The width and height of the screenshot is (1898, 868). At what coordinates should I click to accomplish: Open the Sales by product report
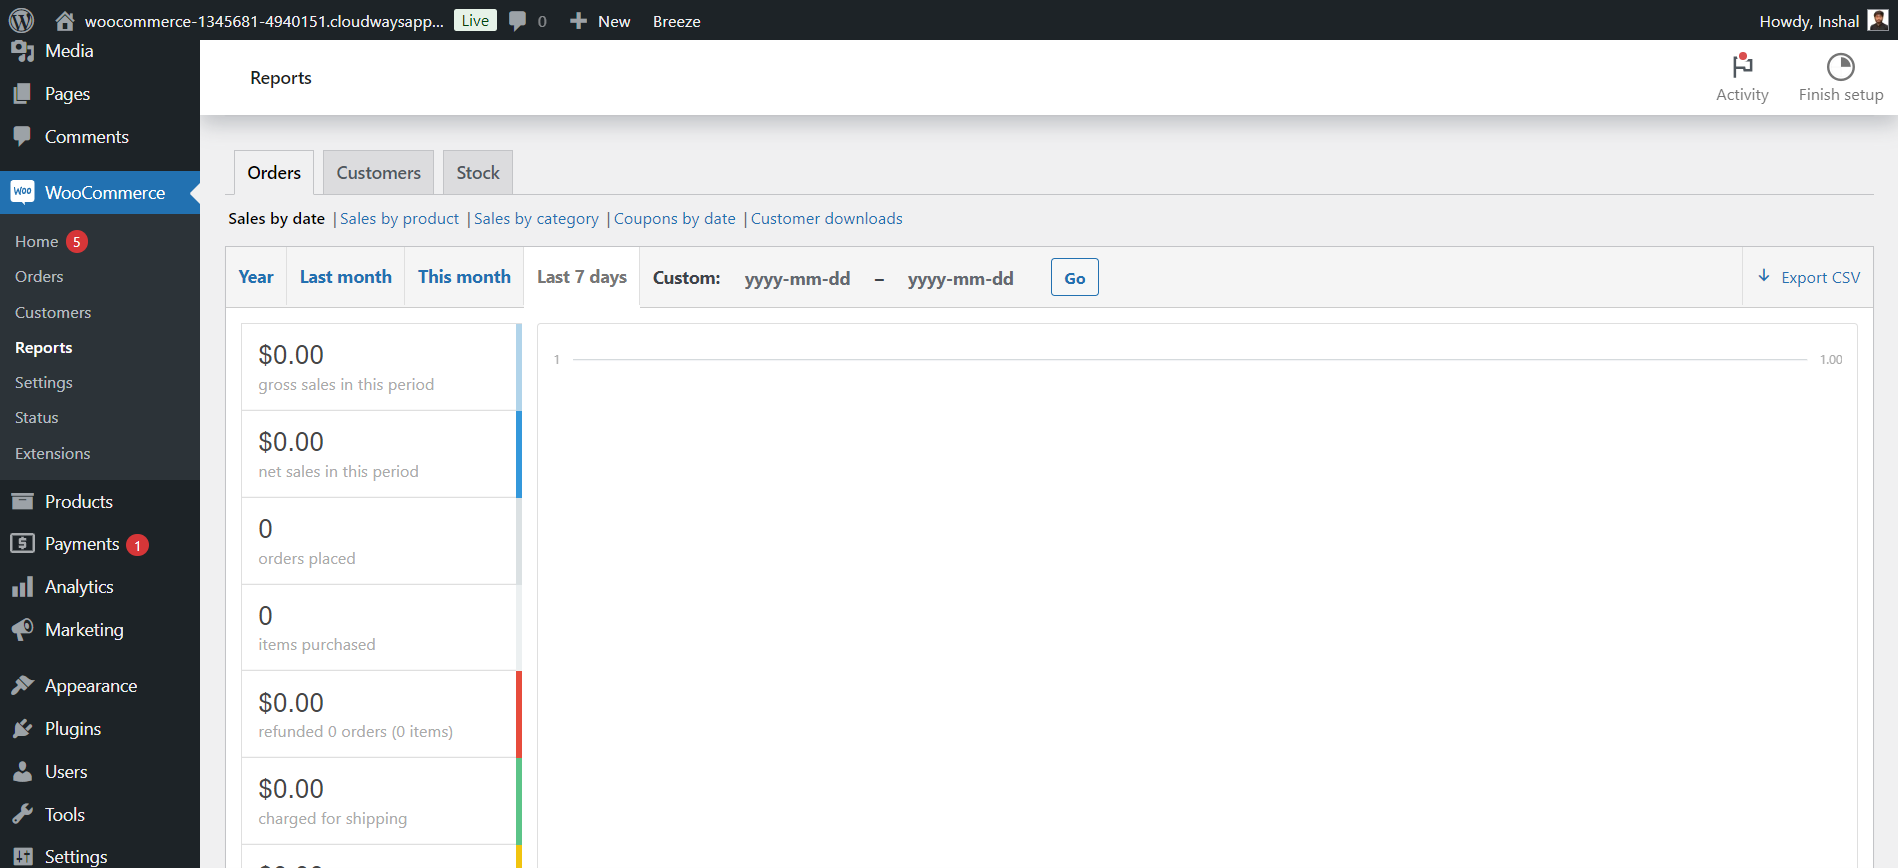coord(399,219)
